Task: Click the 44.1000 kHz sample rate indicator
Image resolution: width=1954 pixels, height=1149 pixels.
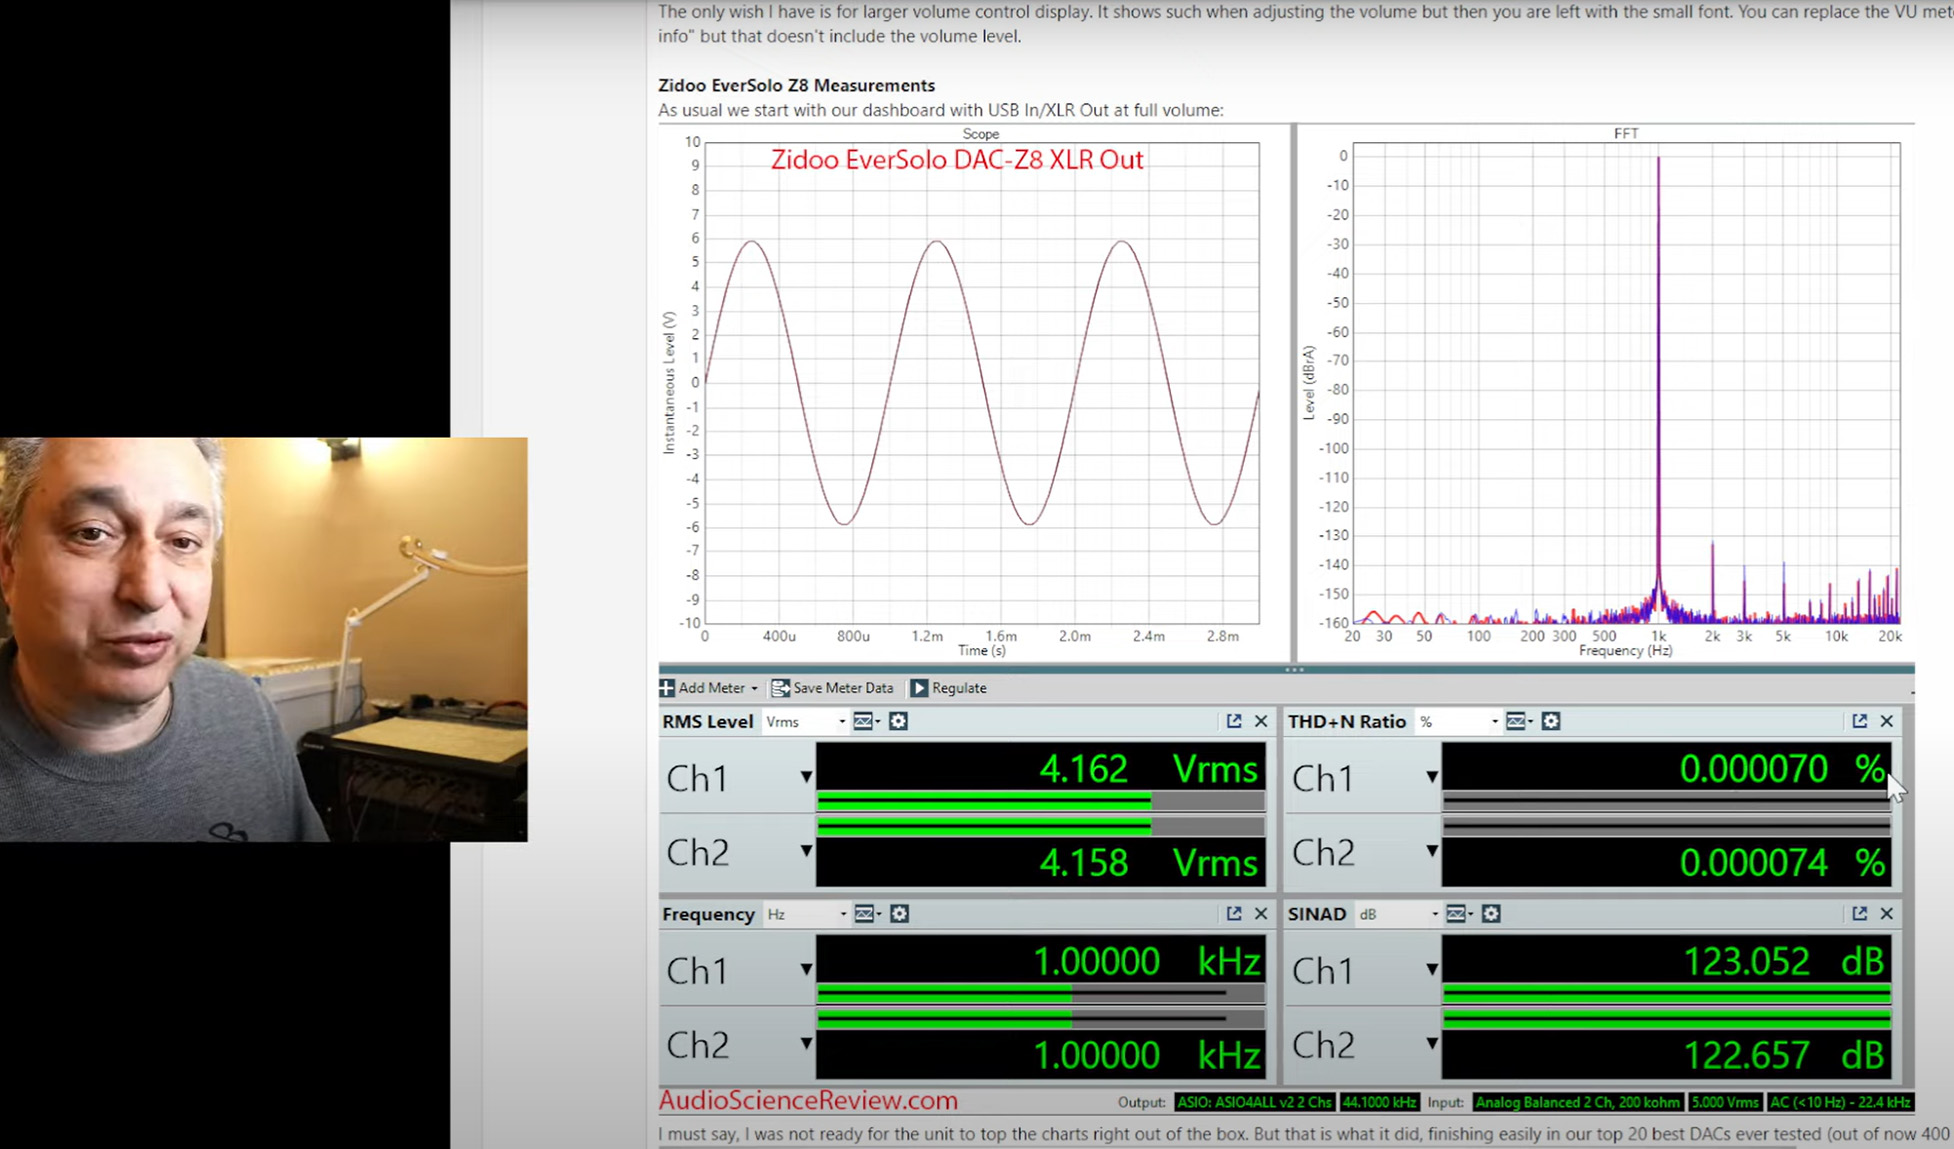Action: click(x=1379, y=1102)
